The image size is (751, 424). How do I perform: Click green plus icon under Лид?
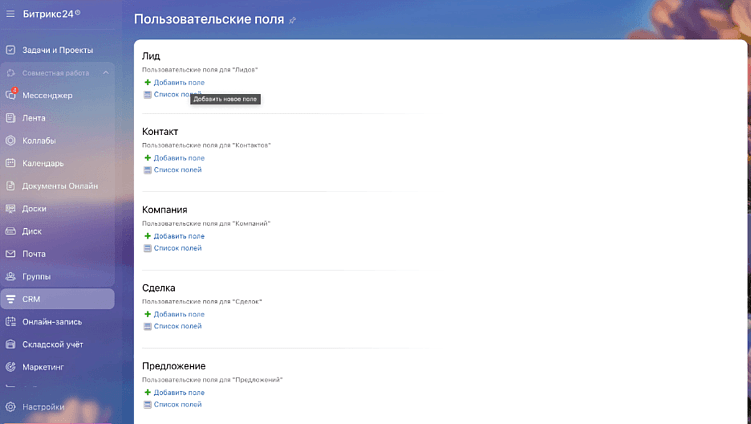(x=148, y=82)
